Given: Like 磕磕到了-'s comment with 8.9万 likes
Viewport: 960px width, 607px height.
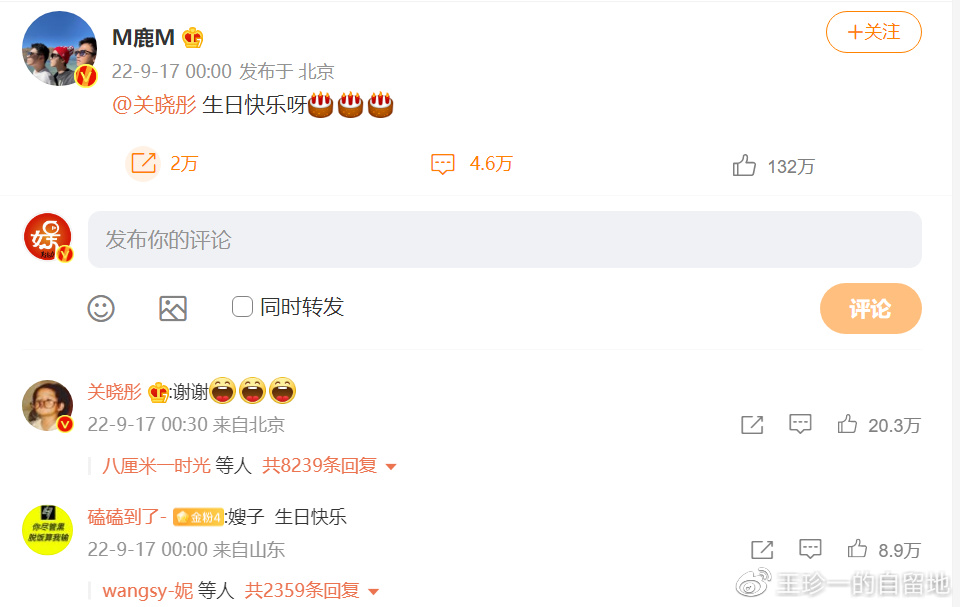Looking at the screenshot, I should 857,549.
